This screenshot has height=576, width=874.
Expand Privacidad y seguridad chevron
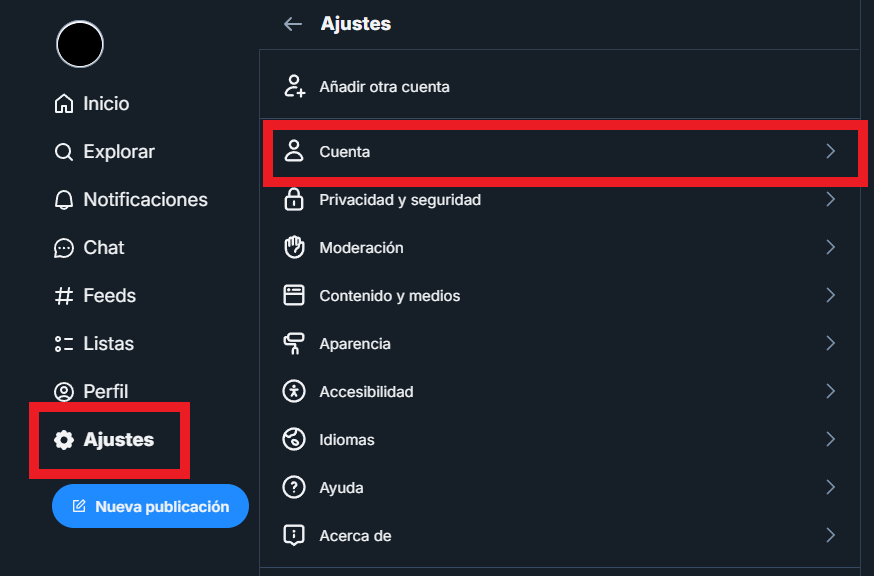click(x=831, y=199)
